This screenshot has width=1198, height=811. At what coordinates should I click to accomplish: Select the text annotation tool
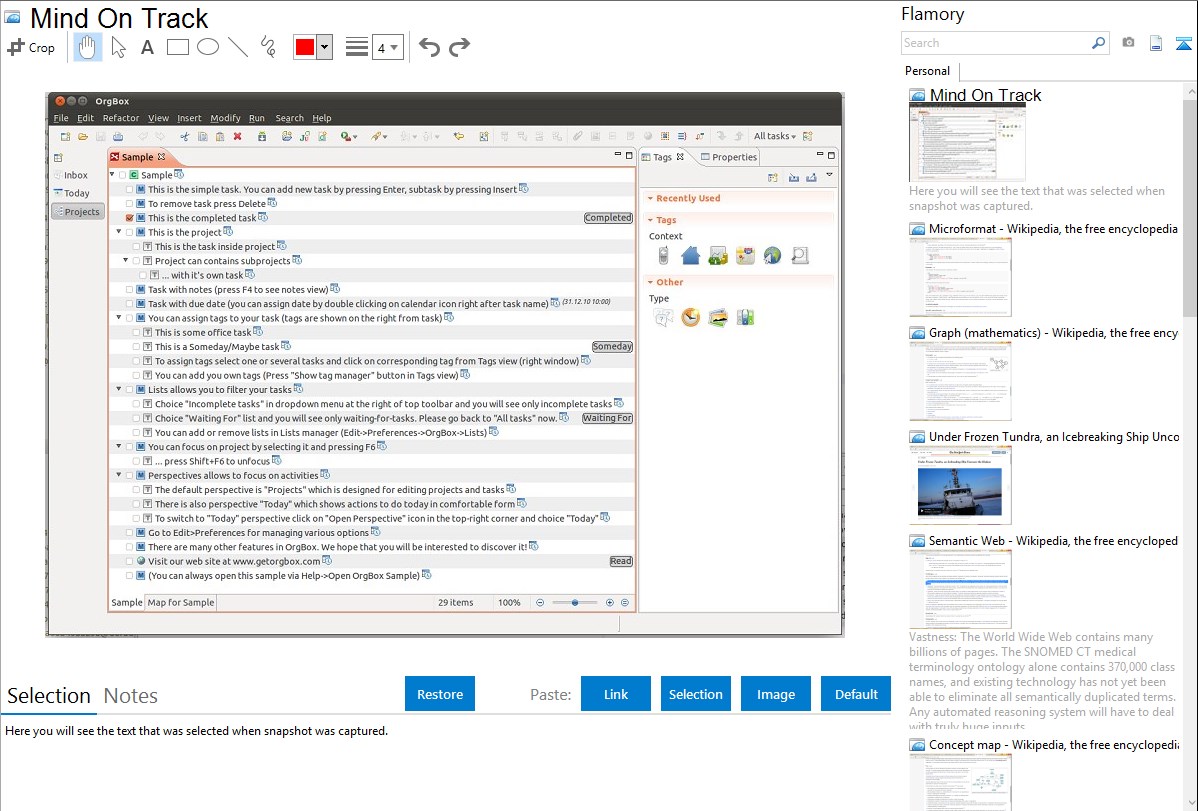(x=147, y=47)
